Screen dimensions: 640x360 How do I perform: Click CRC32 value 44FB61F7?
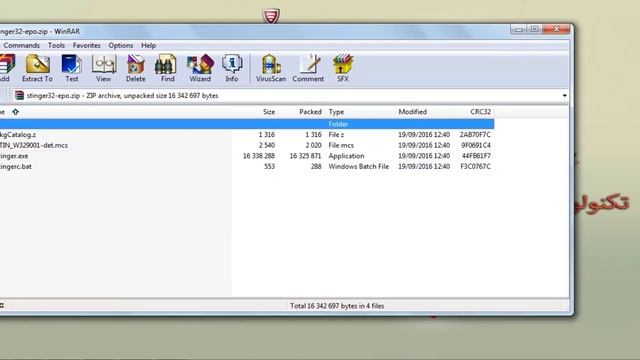(x=476, y=156)
